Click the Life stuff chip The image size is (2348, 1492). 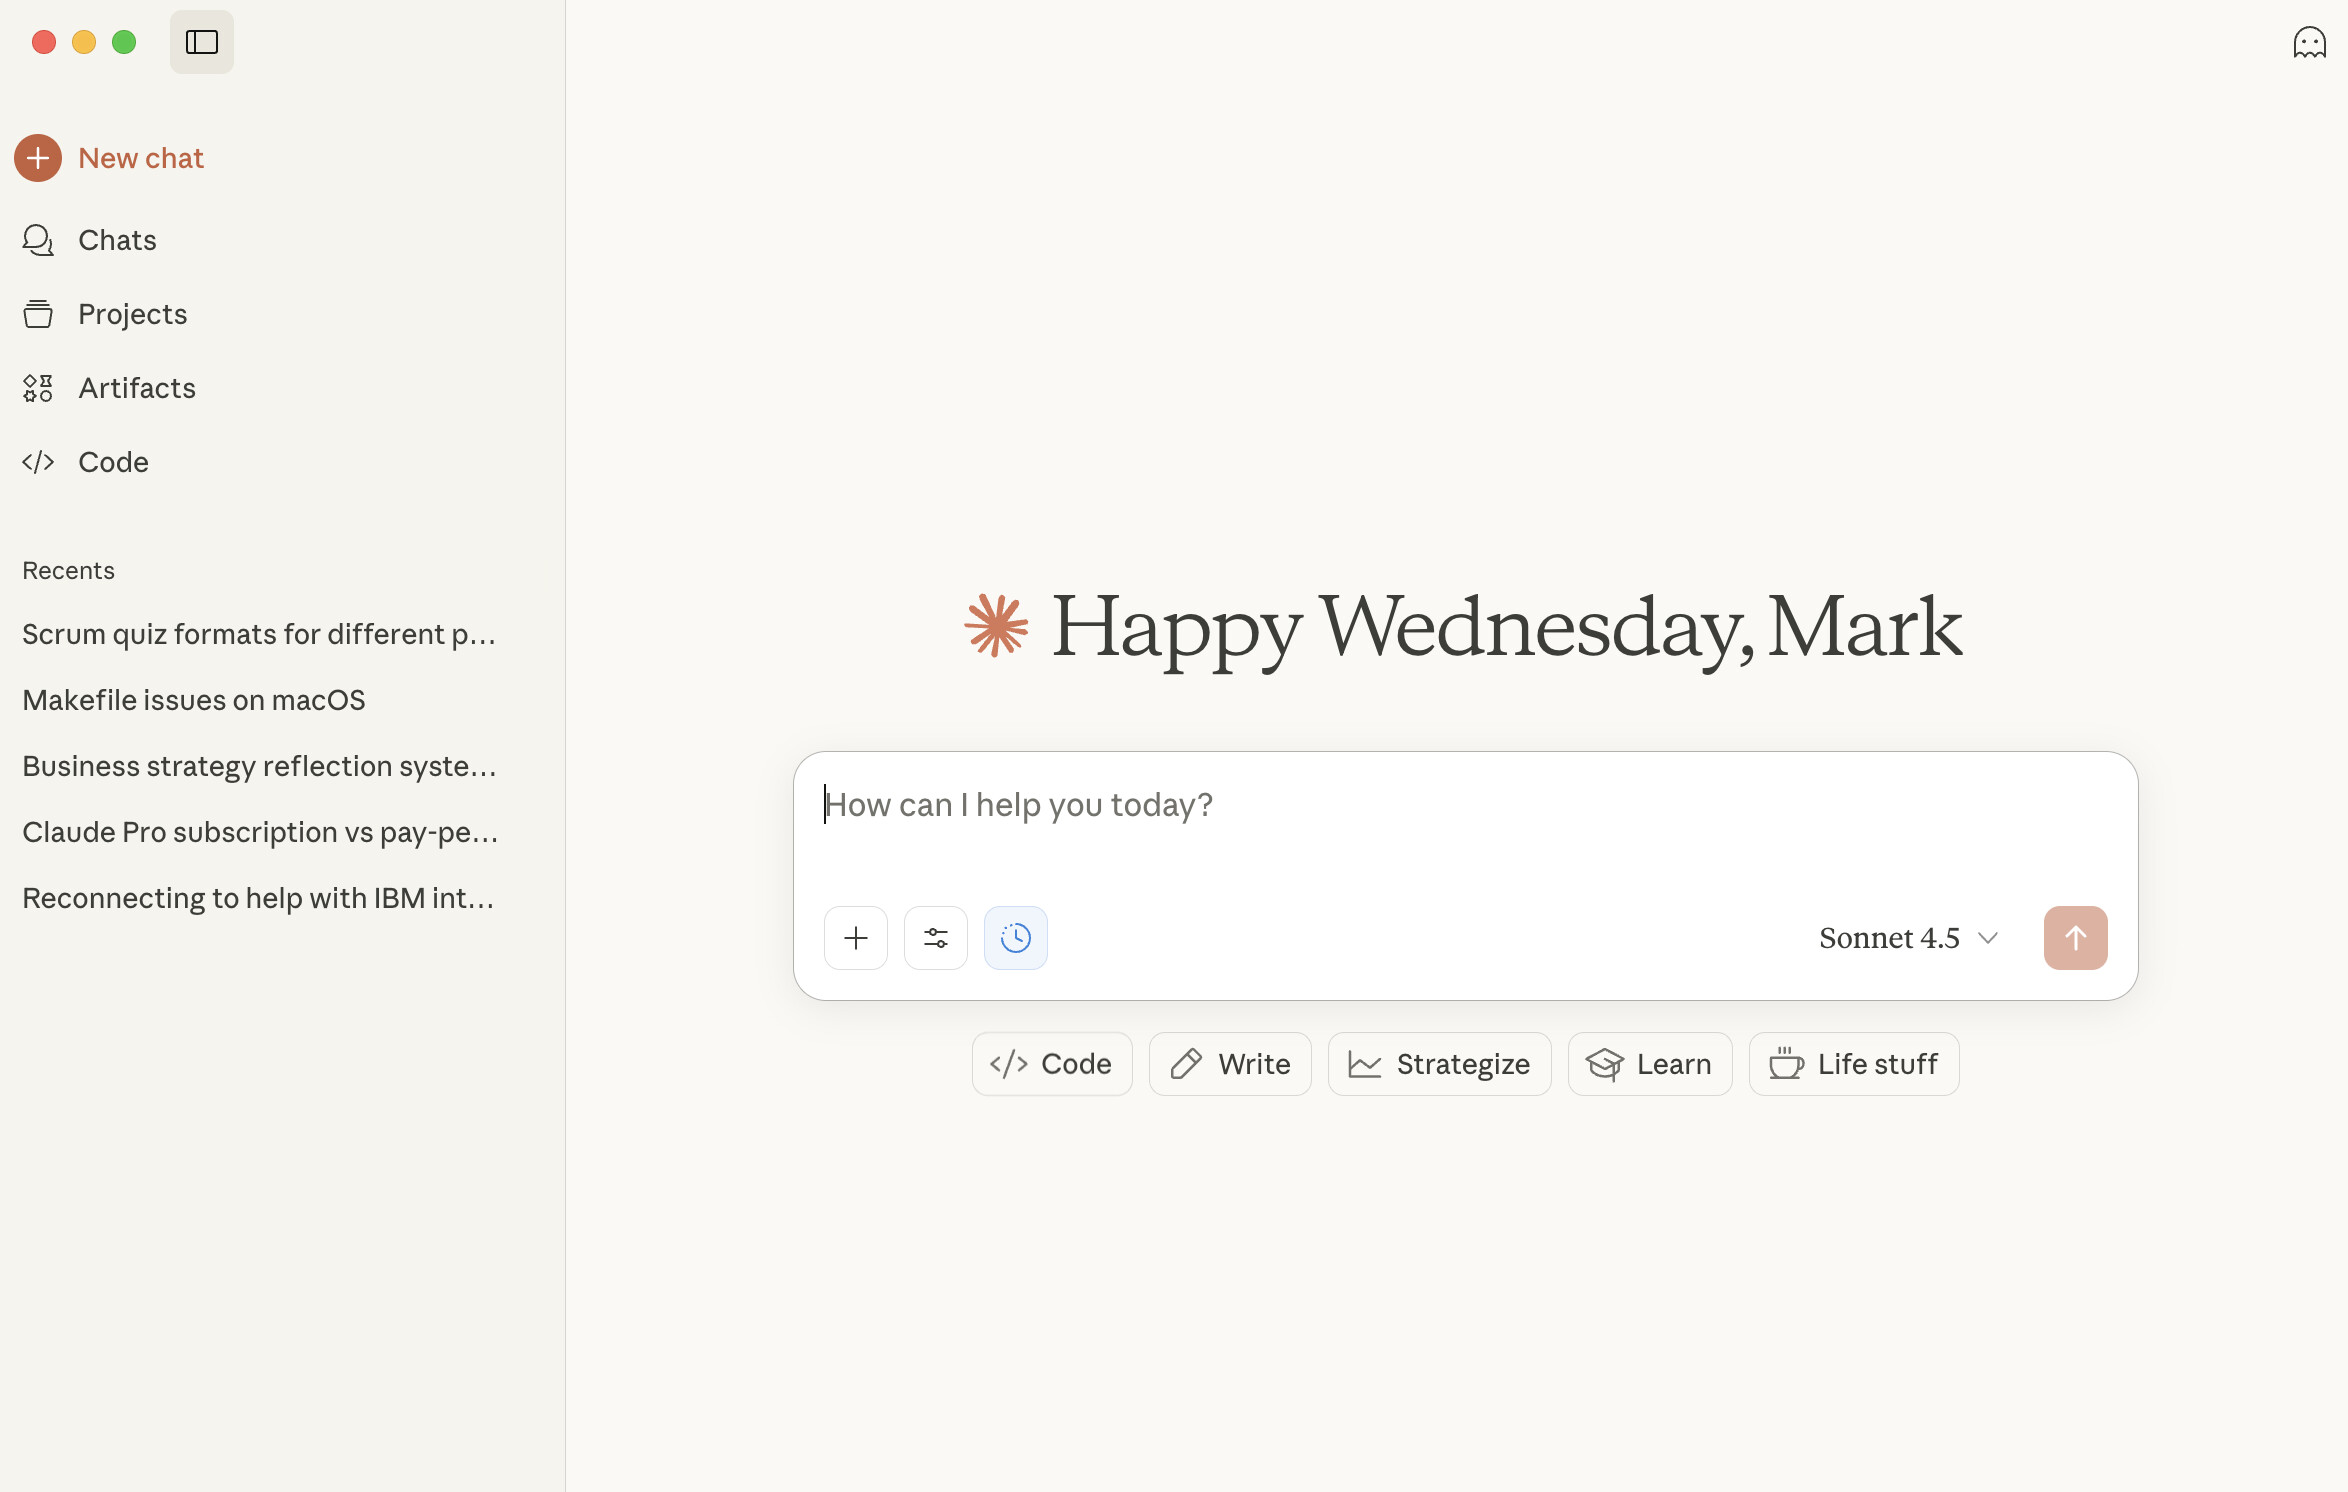(x=1853, y=1064)
